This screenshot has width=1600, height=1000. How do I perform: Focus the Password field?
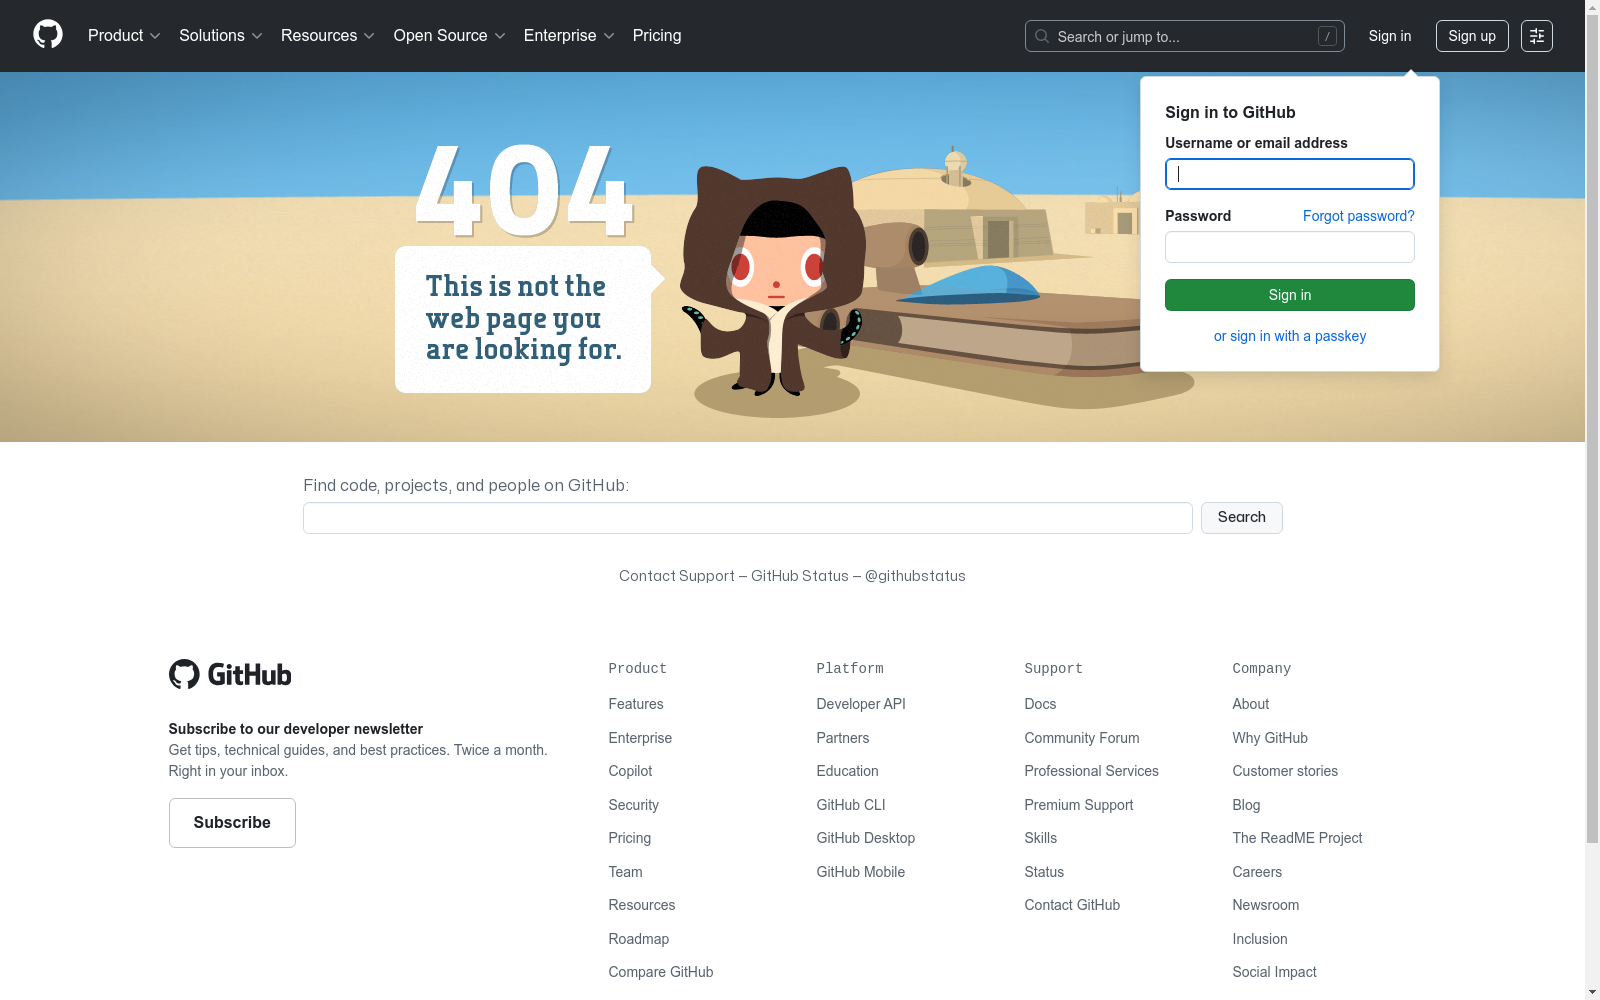tap(1290, 247)
